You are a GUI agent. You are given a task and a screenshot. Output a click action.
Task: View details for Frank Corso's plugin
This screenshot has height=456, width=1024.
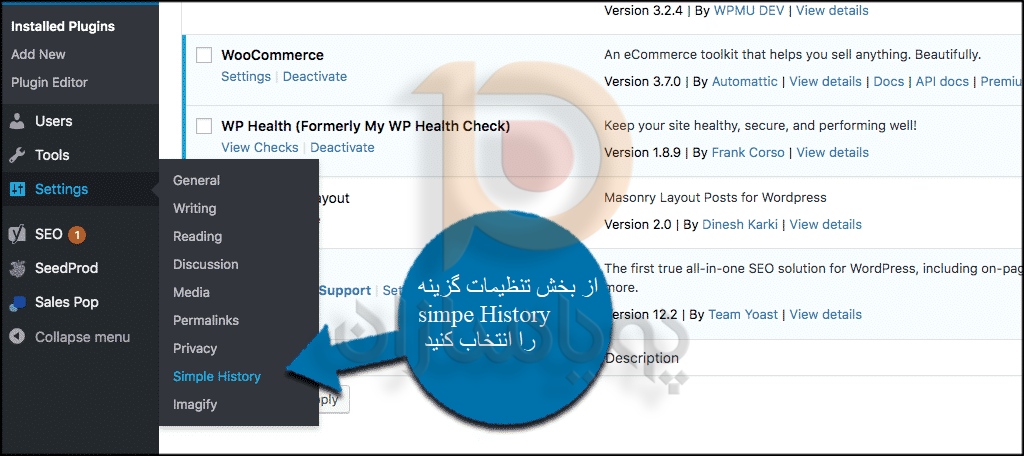point(833,152)
